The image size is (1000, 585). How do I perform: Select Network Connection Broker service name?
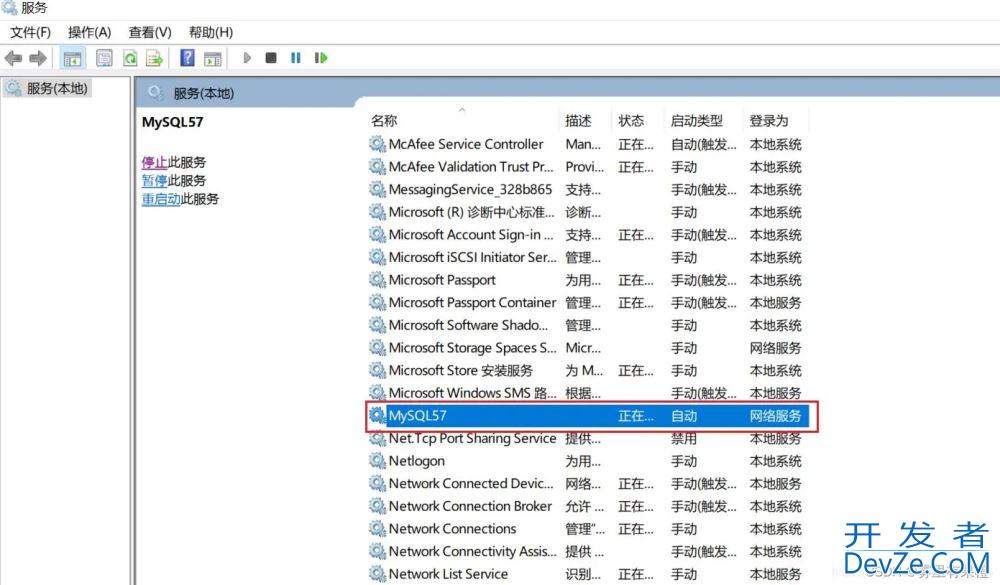pyautogui.click(x=470, y=506)
